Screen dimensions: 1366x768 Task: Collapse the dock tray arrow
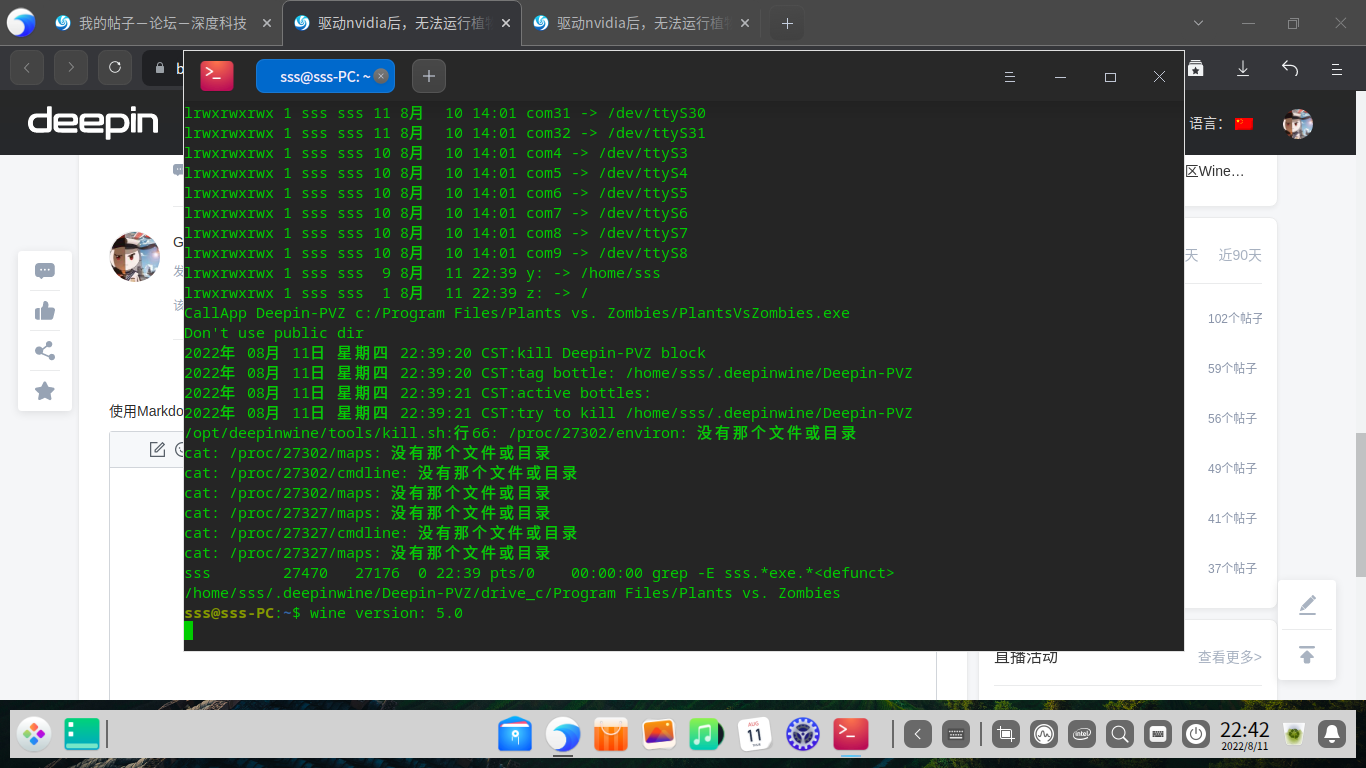(x=919, y=735)
